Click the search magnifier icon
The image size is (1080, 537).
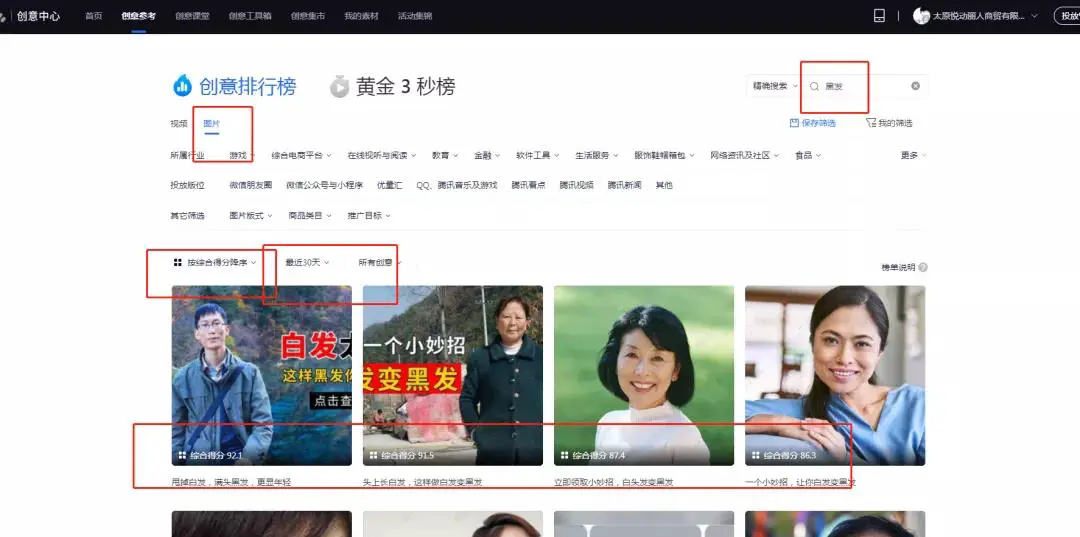(x=815, y=87)
